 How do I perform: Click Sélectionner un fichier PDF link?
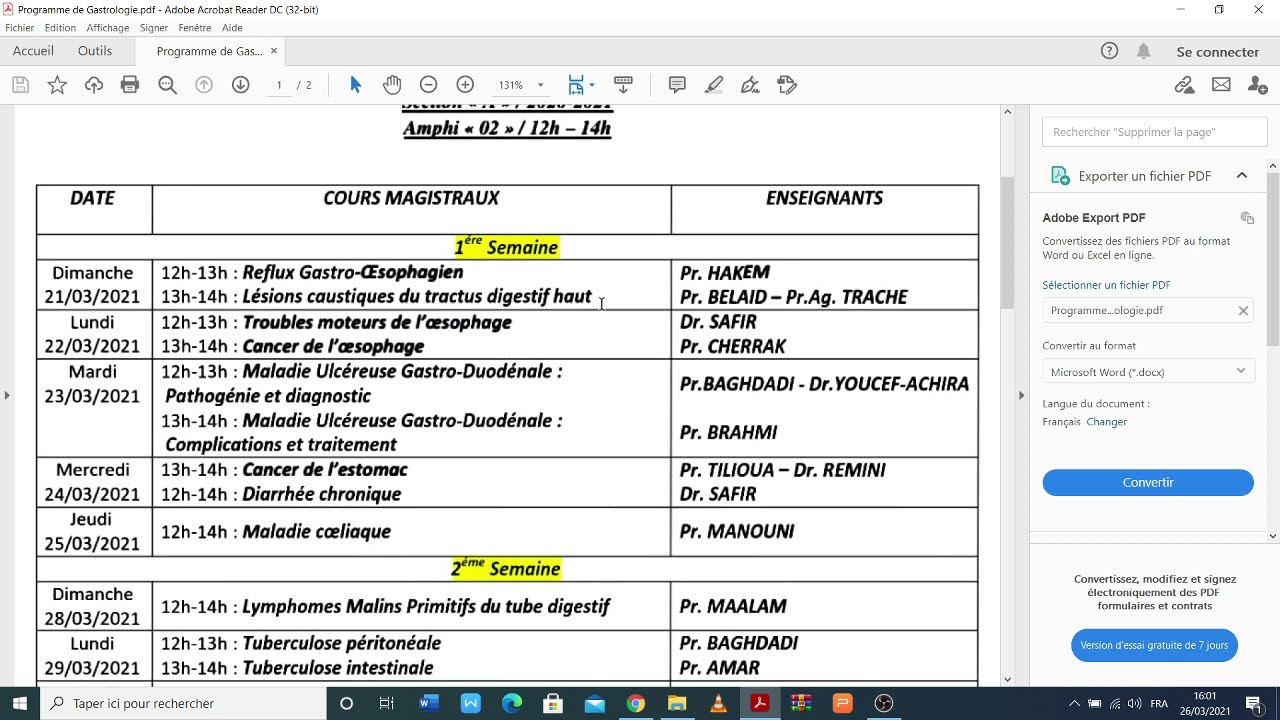coord(1106,285)
